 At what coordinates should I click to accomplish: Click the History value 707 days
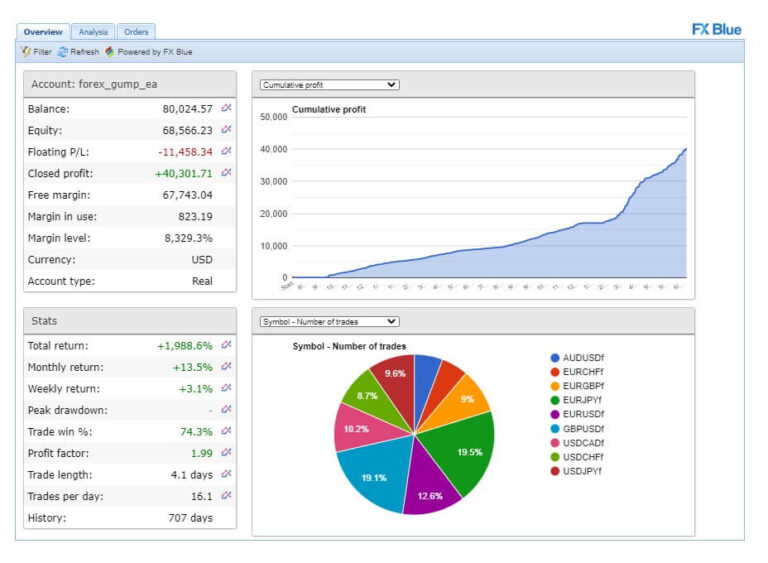coord(191,518)
